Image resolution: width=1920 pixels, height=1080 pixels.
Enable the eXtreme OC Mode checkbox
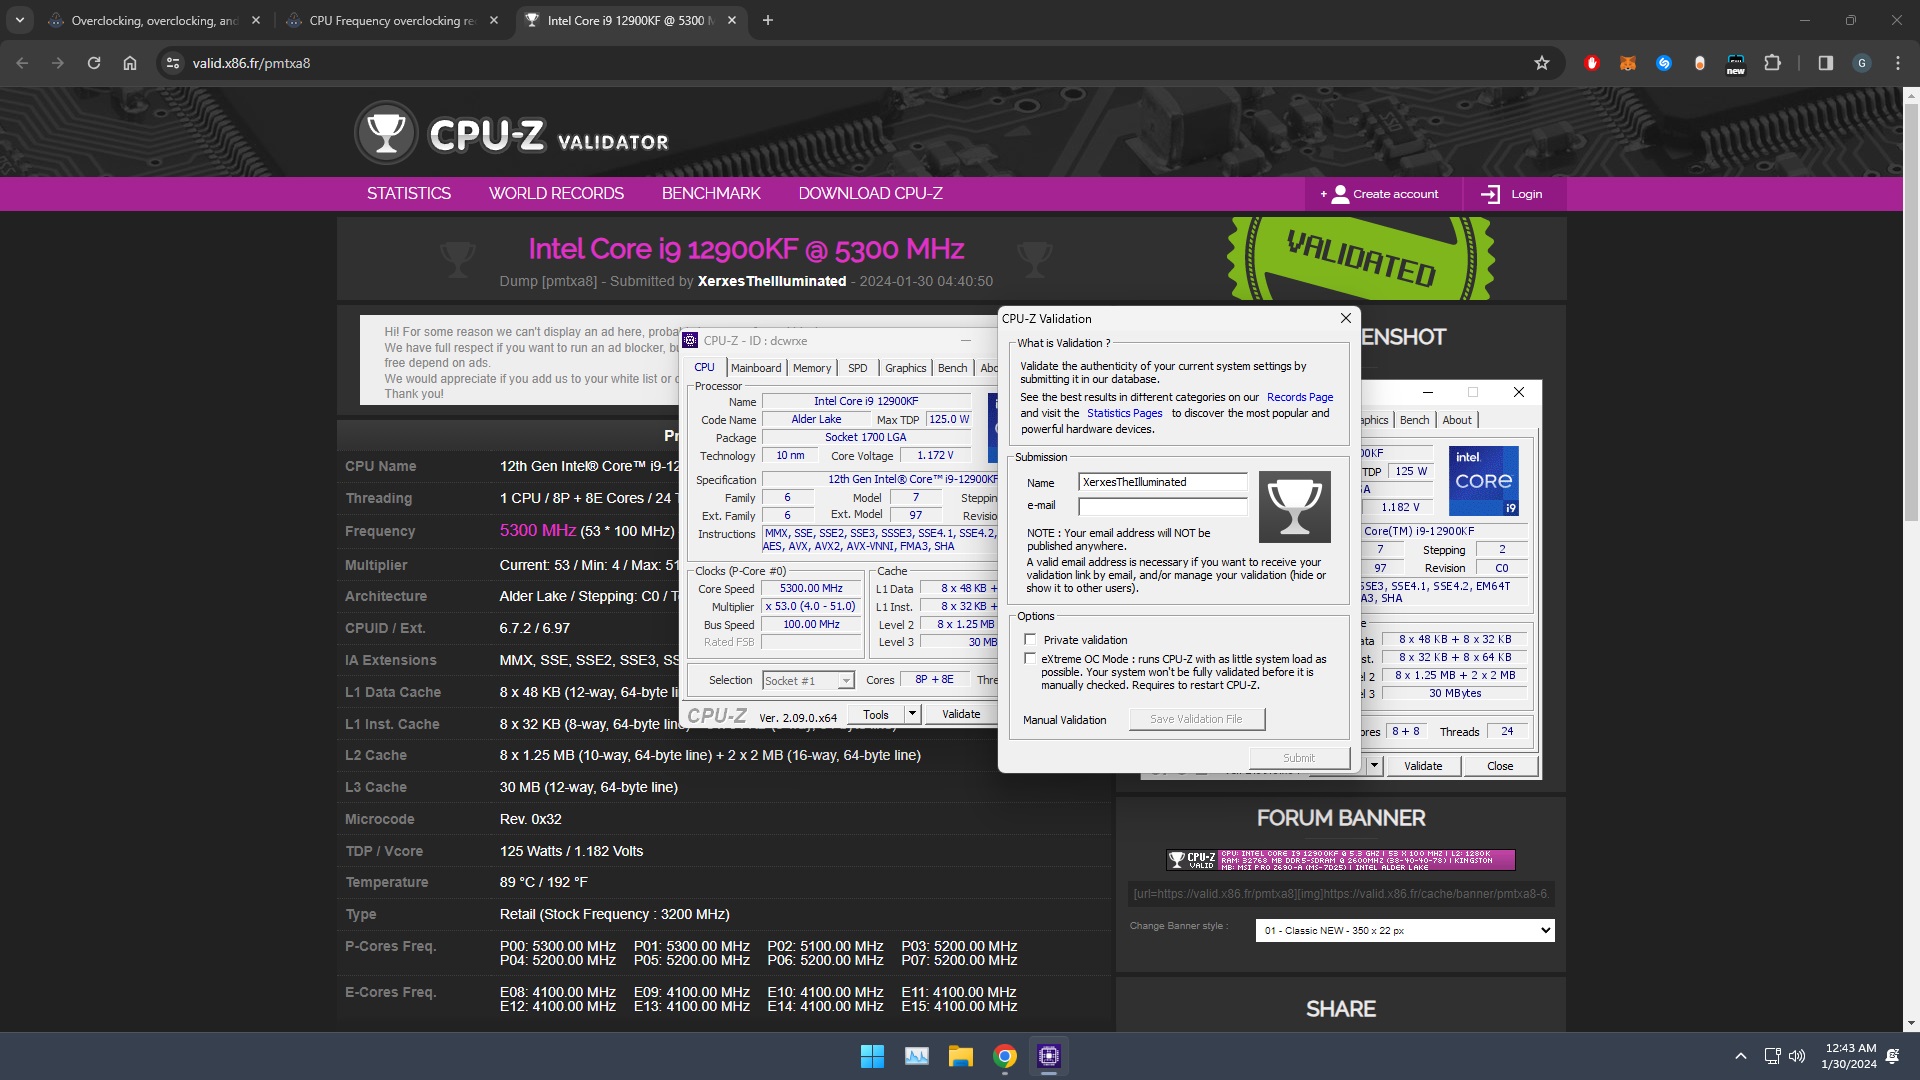pos(1030,658)
